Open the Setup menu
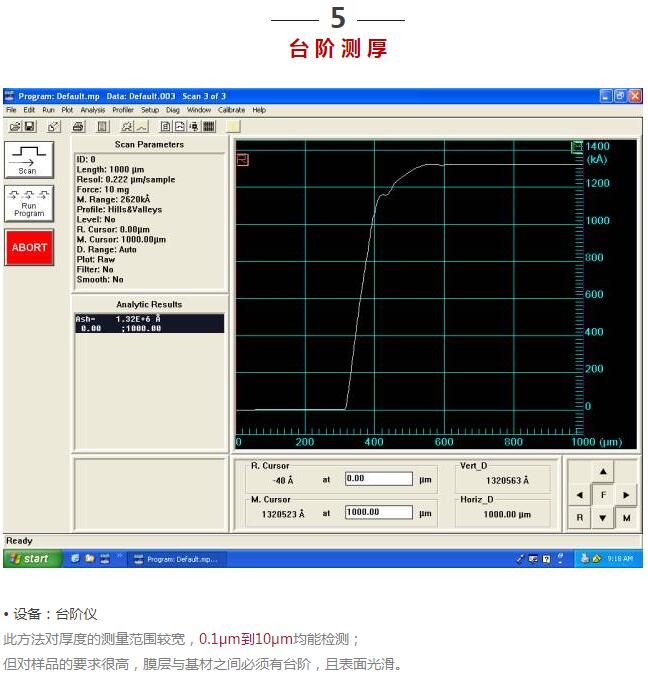648x675 pixels. tap(150, 110)
